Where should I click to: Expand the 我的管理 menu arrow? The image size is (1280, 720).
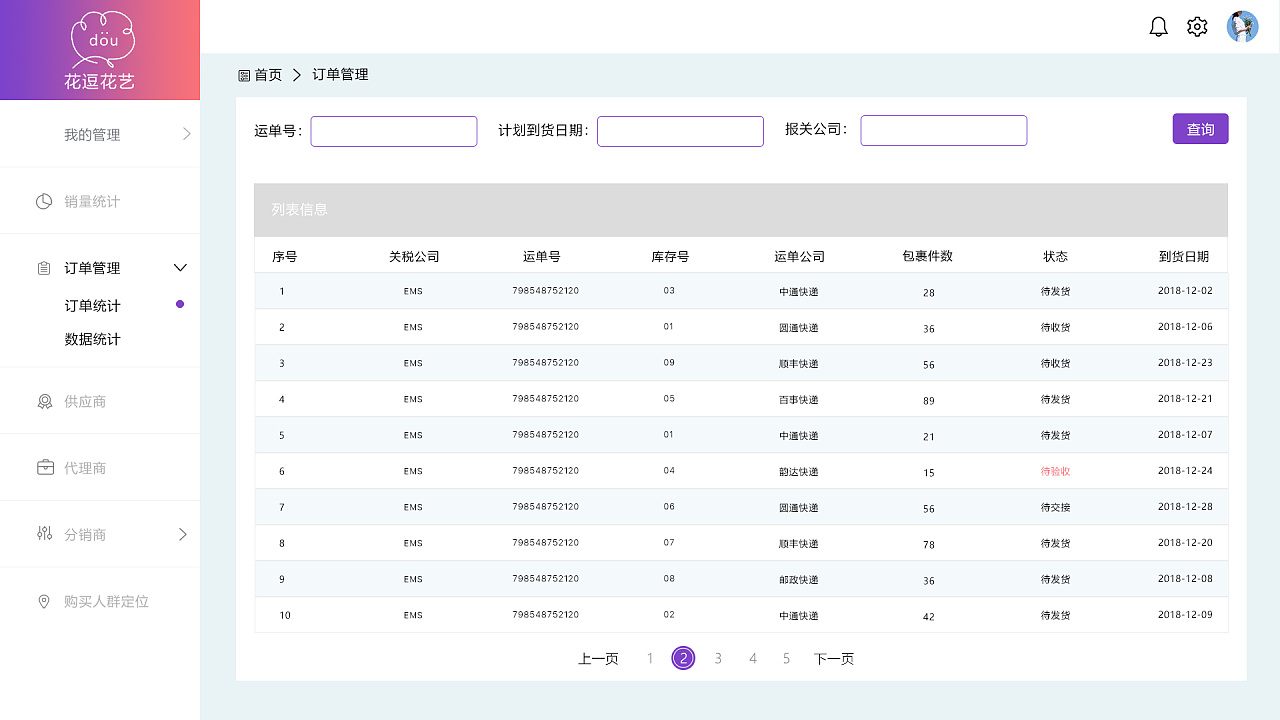coord(186,134)
